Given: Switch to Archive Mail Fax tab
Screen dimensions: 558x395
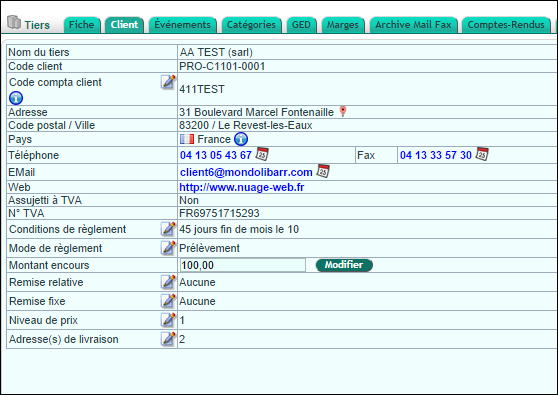Looking at the screenshot, I should pos(413,25).
